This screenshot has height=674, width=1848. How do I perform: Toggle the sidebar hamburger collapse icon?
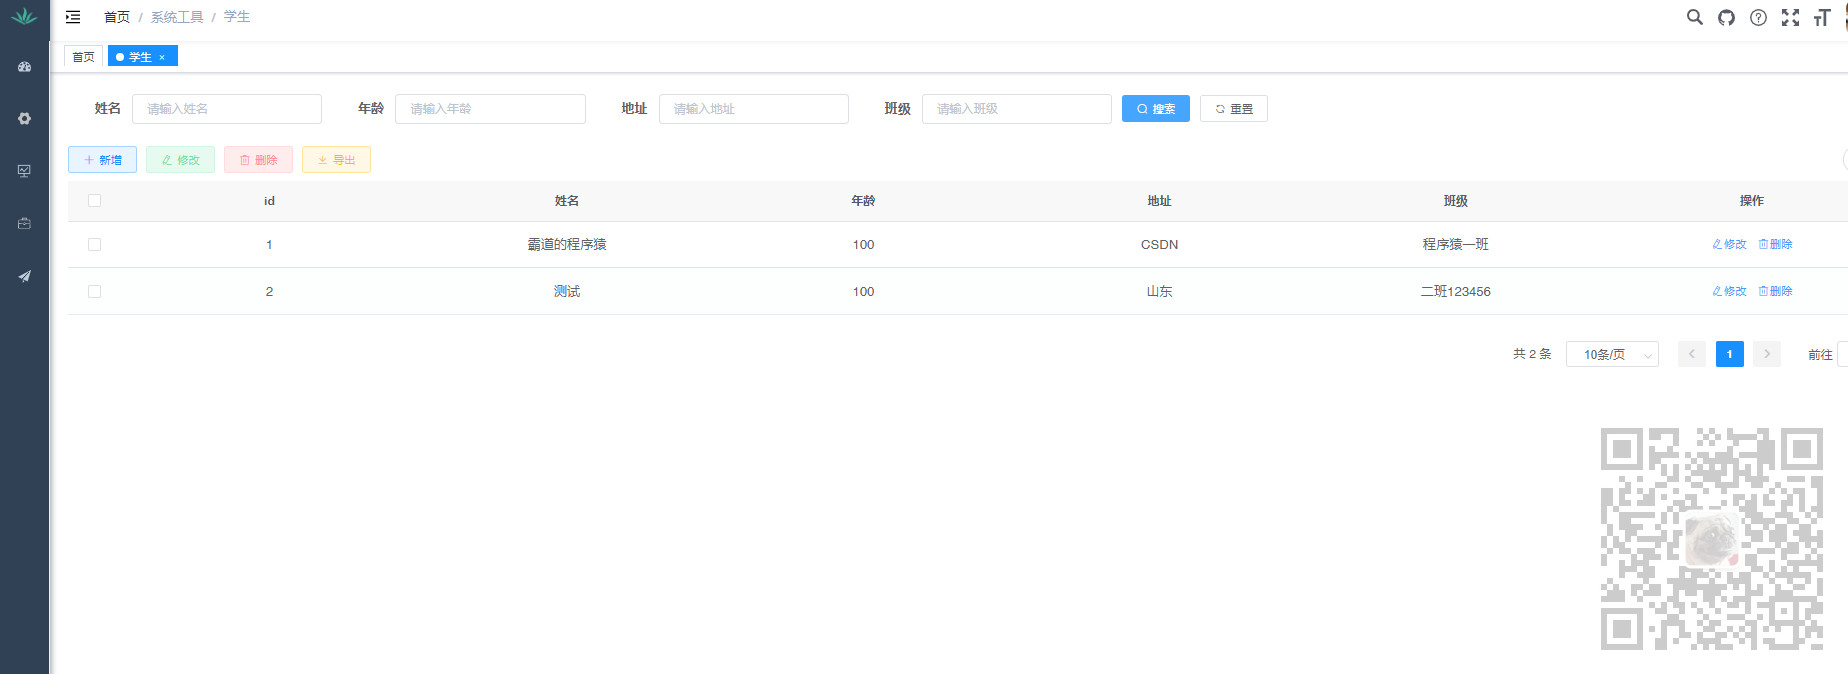tap(73, 17)
